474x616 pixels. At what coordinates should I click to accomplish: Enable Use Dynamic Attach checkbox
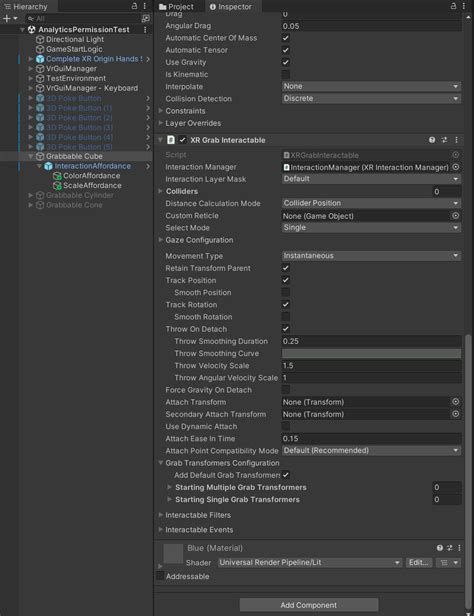coord(285,426)
